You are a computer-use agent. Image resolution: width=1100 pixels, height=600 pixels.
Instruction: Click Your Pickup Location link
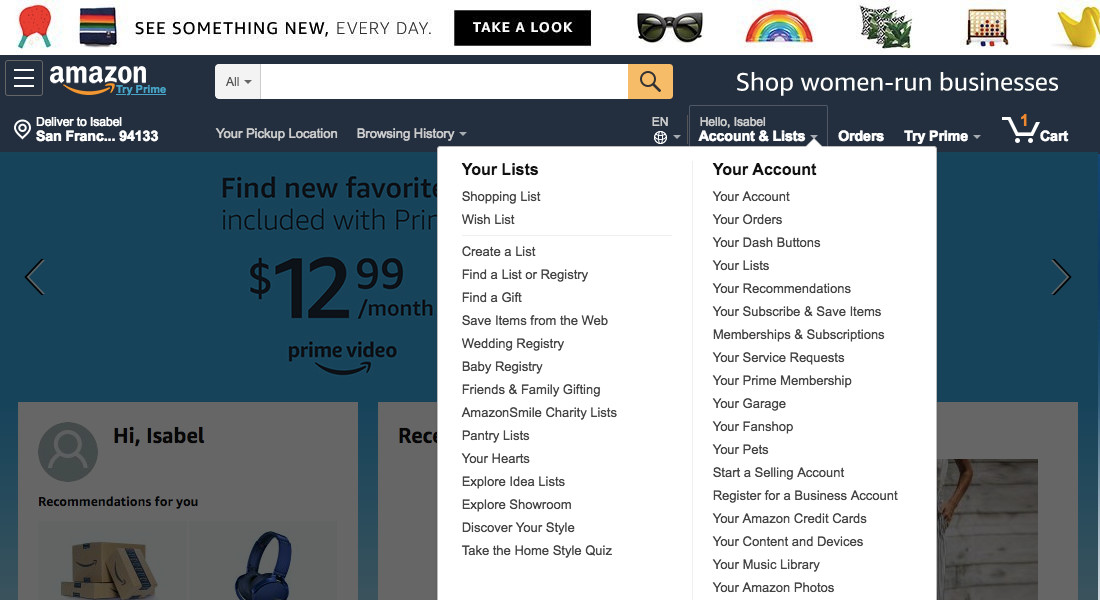277,133
